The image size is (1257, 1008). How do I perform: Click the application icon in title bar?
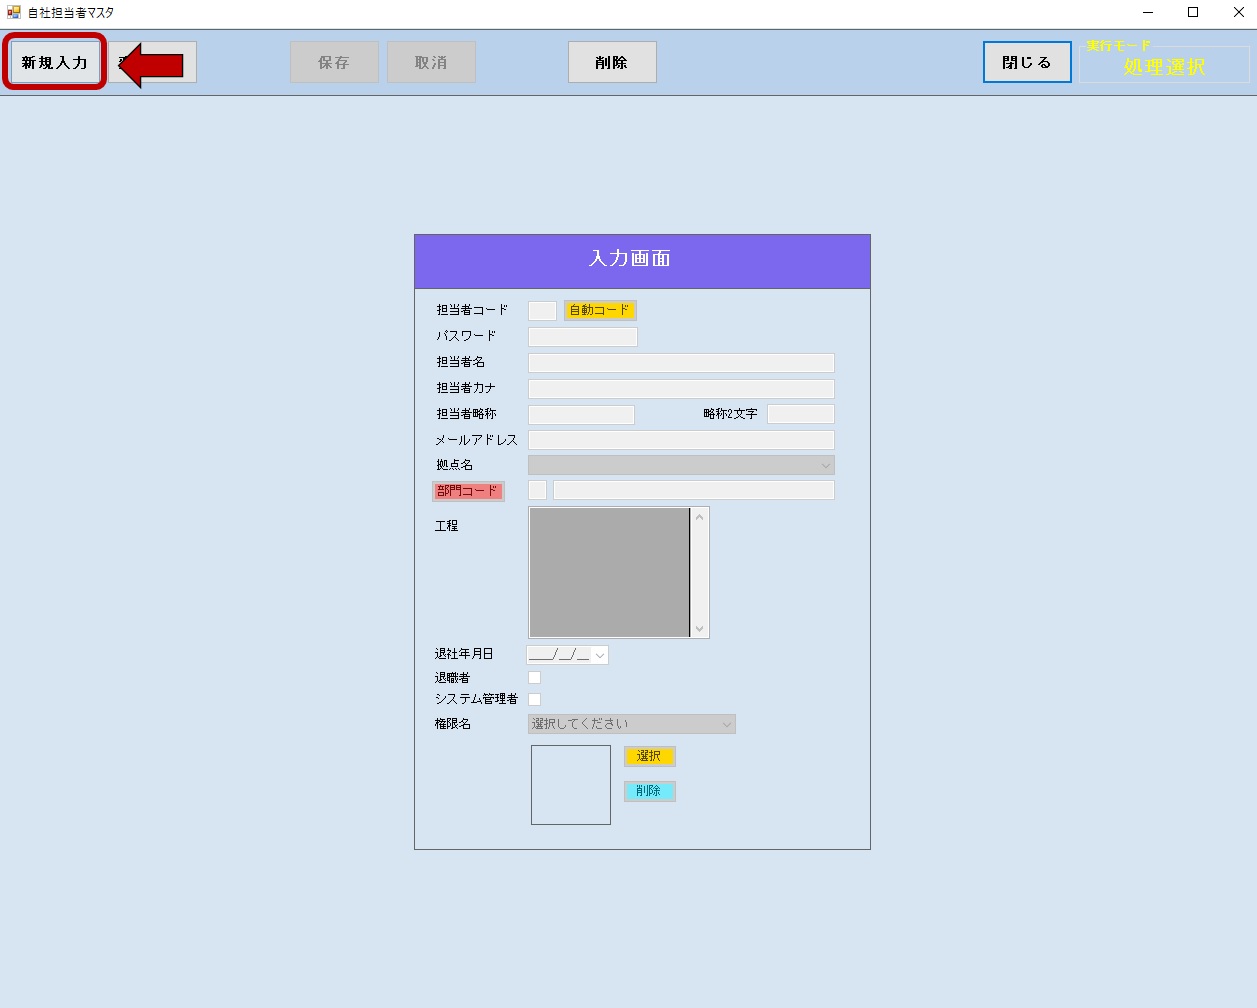(x=13, y=12)
